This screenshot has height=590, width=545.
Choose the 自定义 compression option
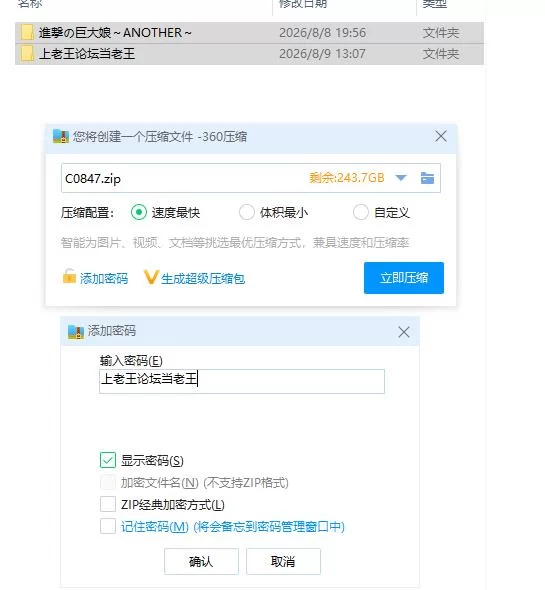point(361,212)
